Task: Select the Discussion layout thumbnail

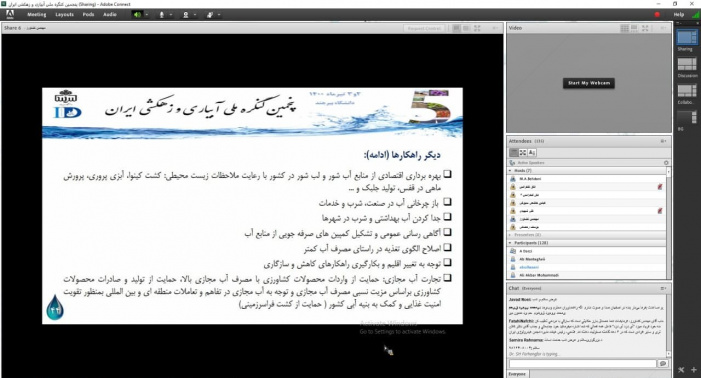Action: click(x=687, y=64)
